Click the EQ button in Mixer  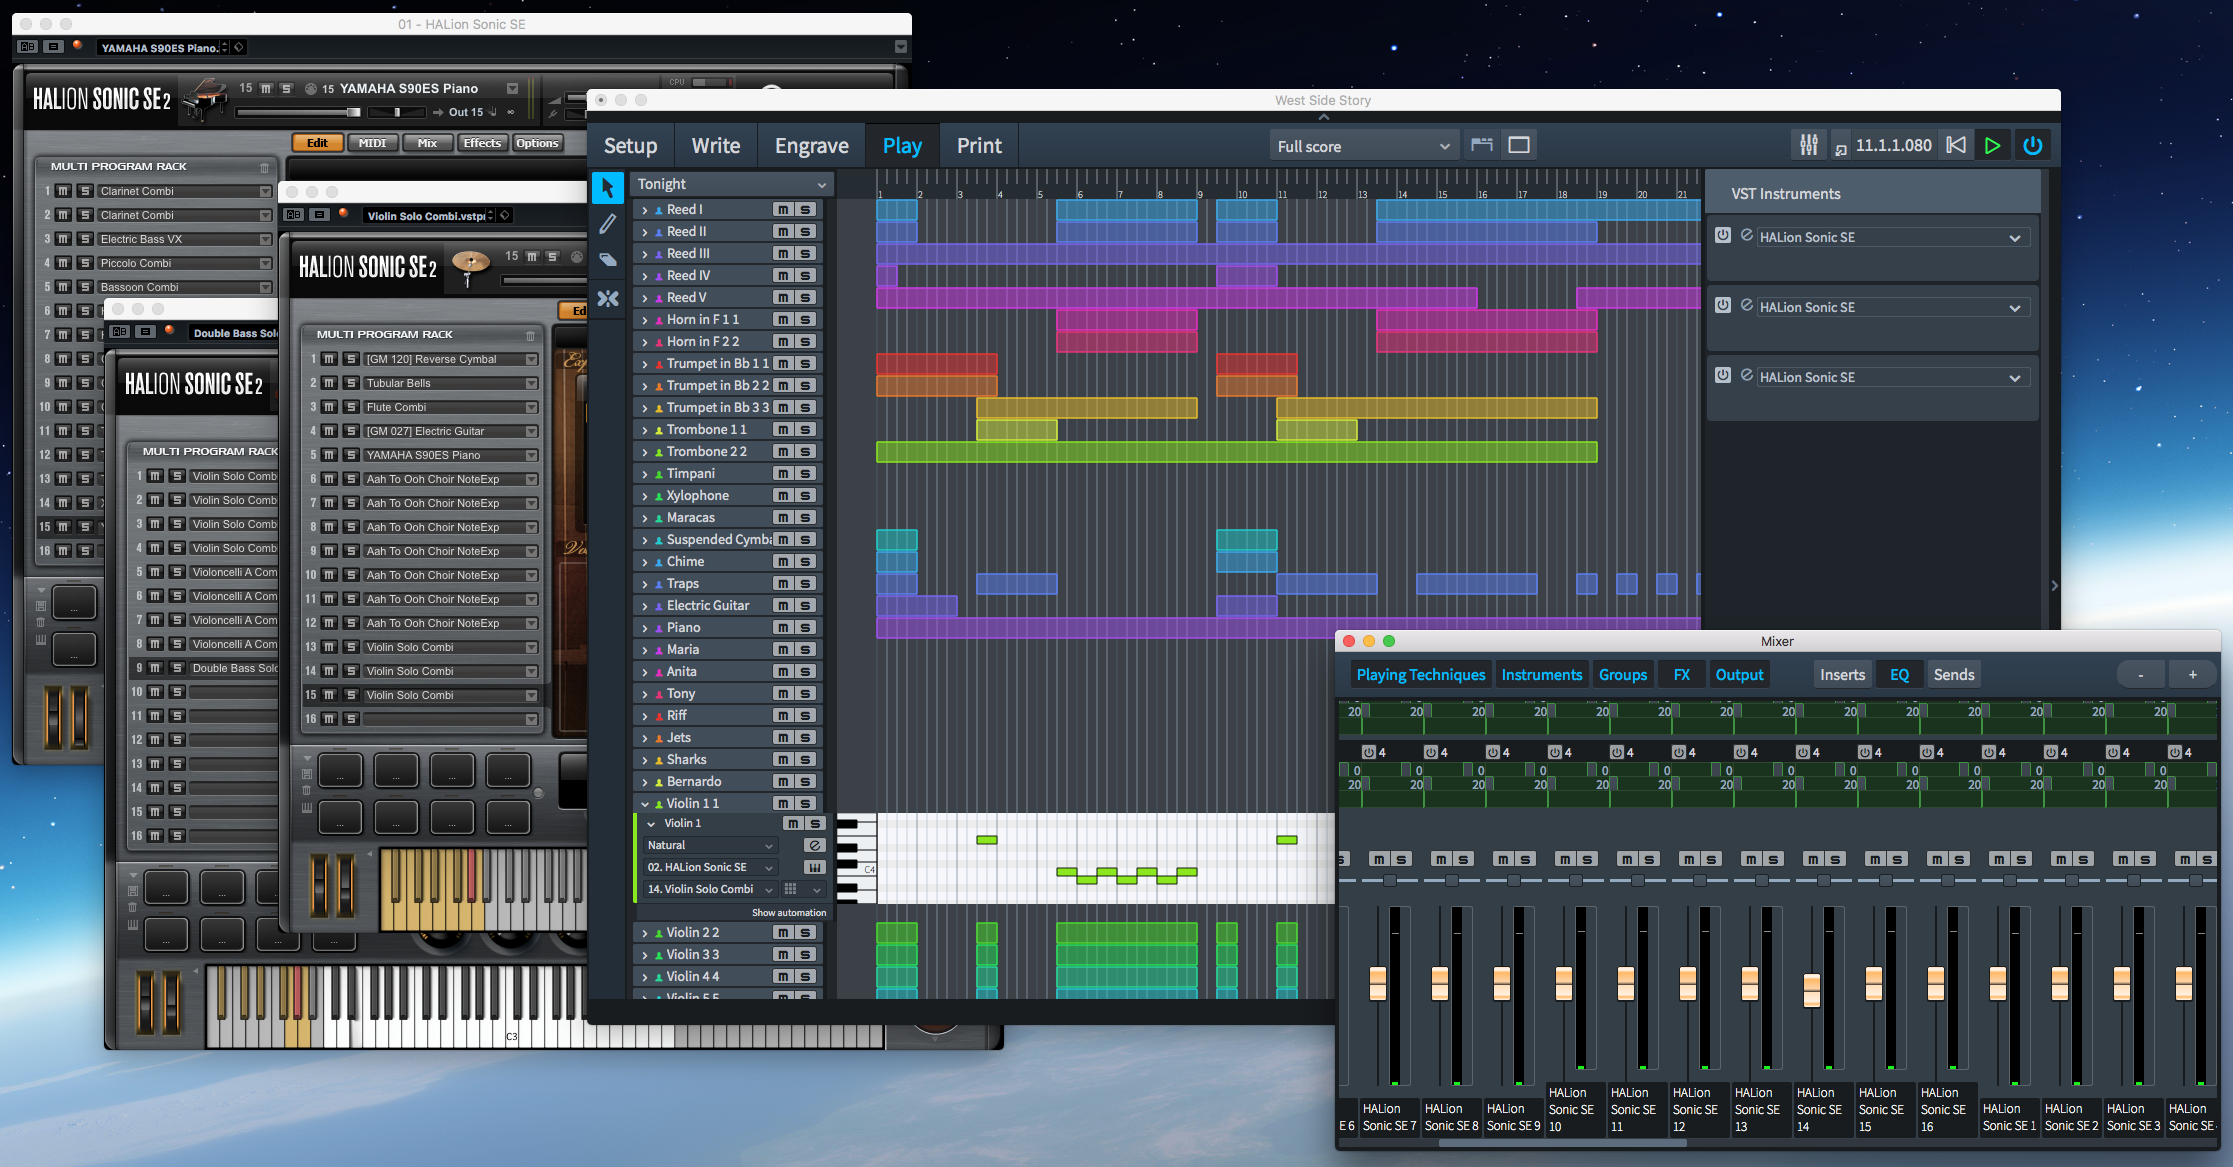(x=1899, y=675)
